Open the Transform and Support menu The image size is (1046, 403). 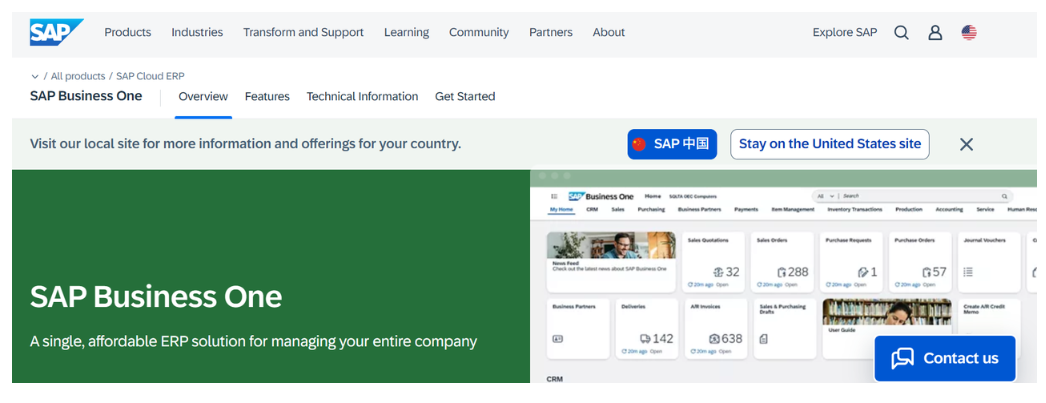point(303,32)
